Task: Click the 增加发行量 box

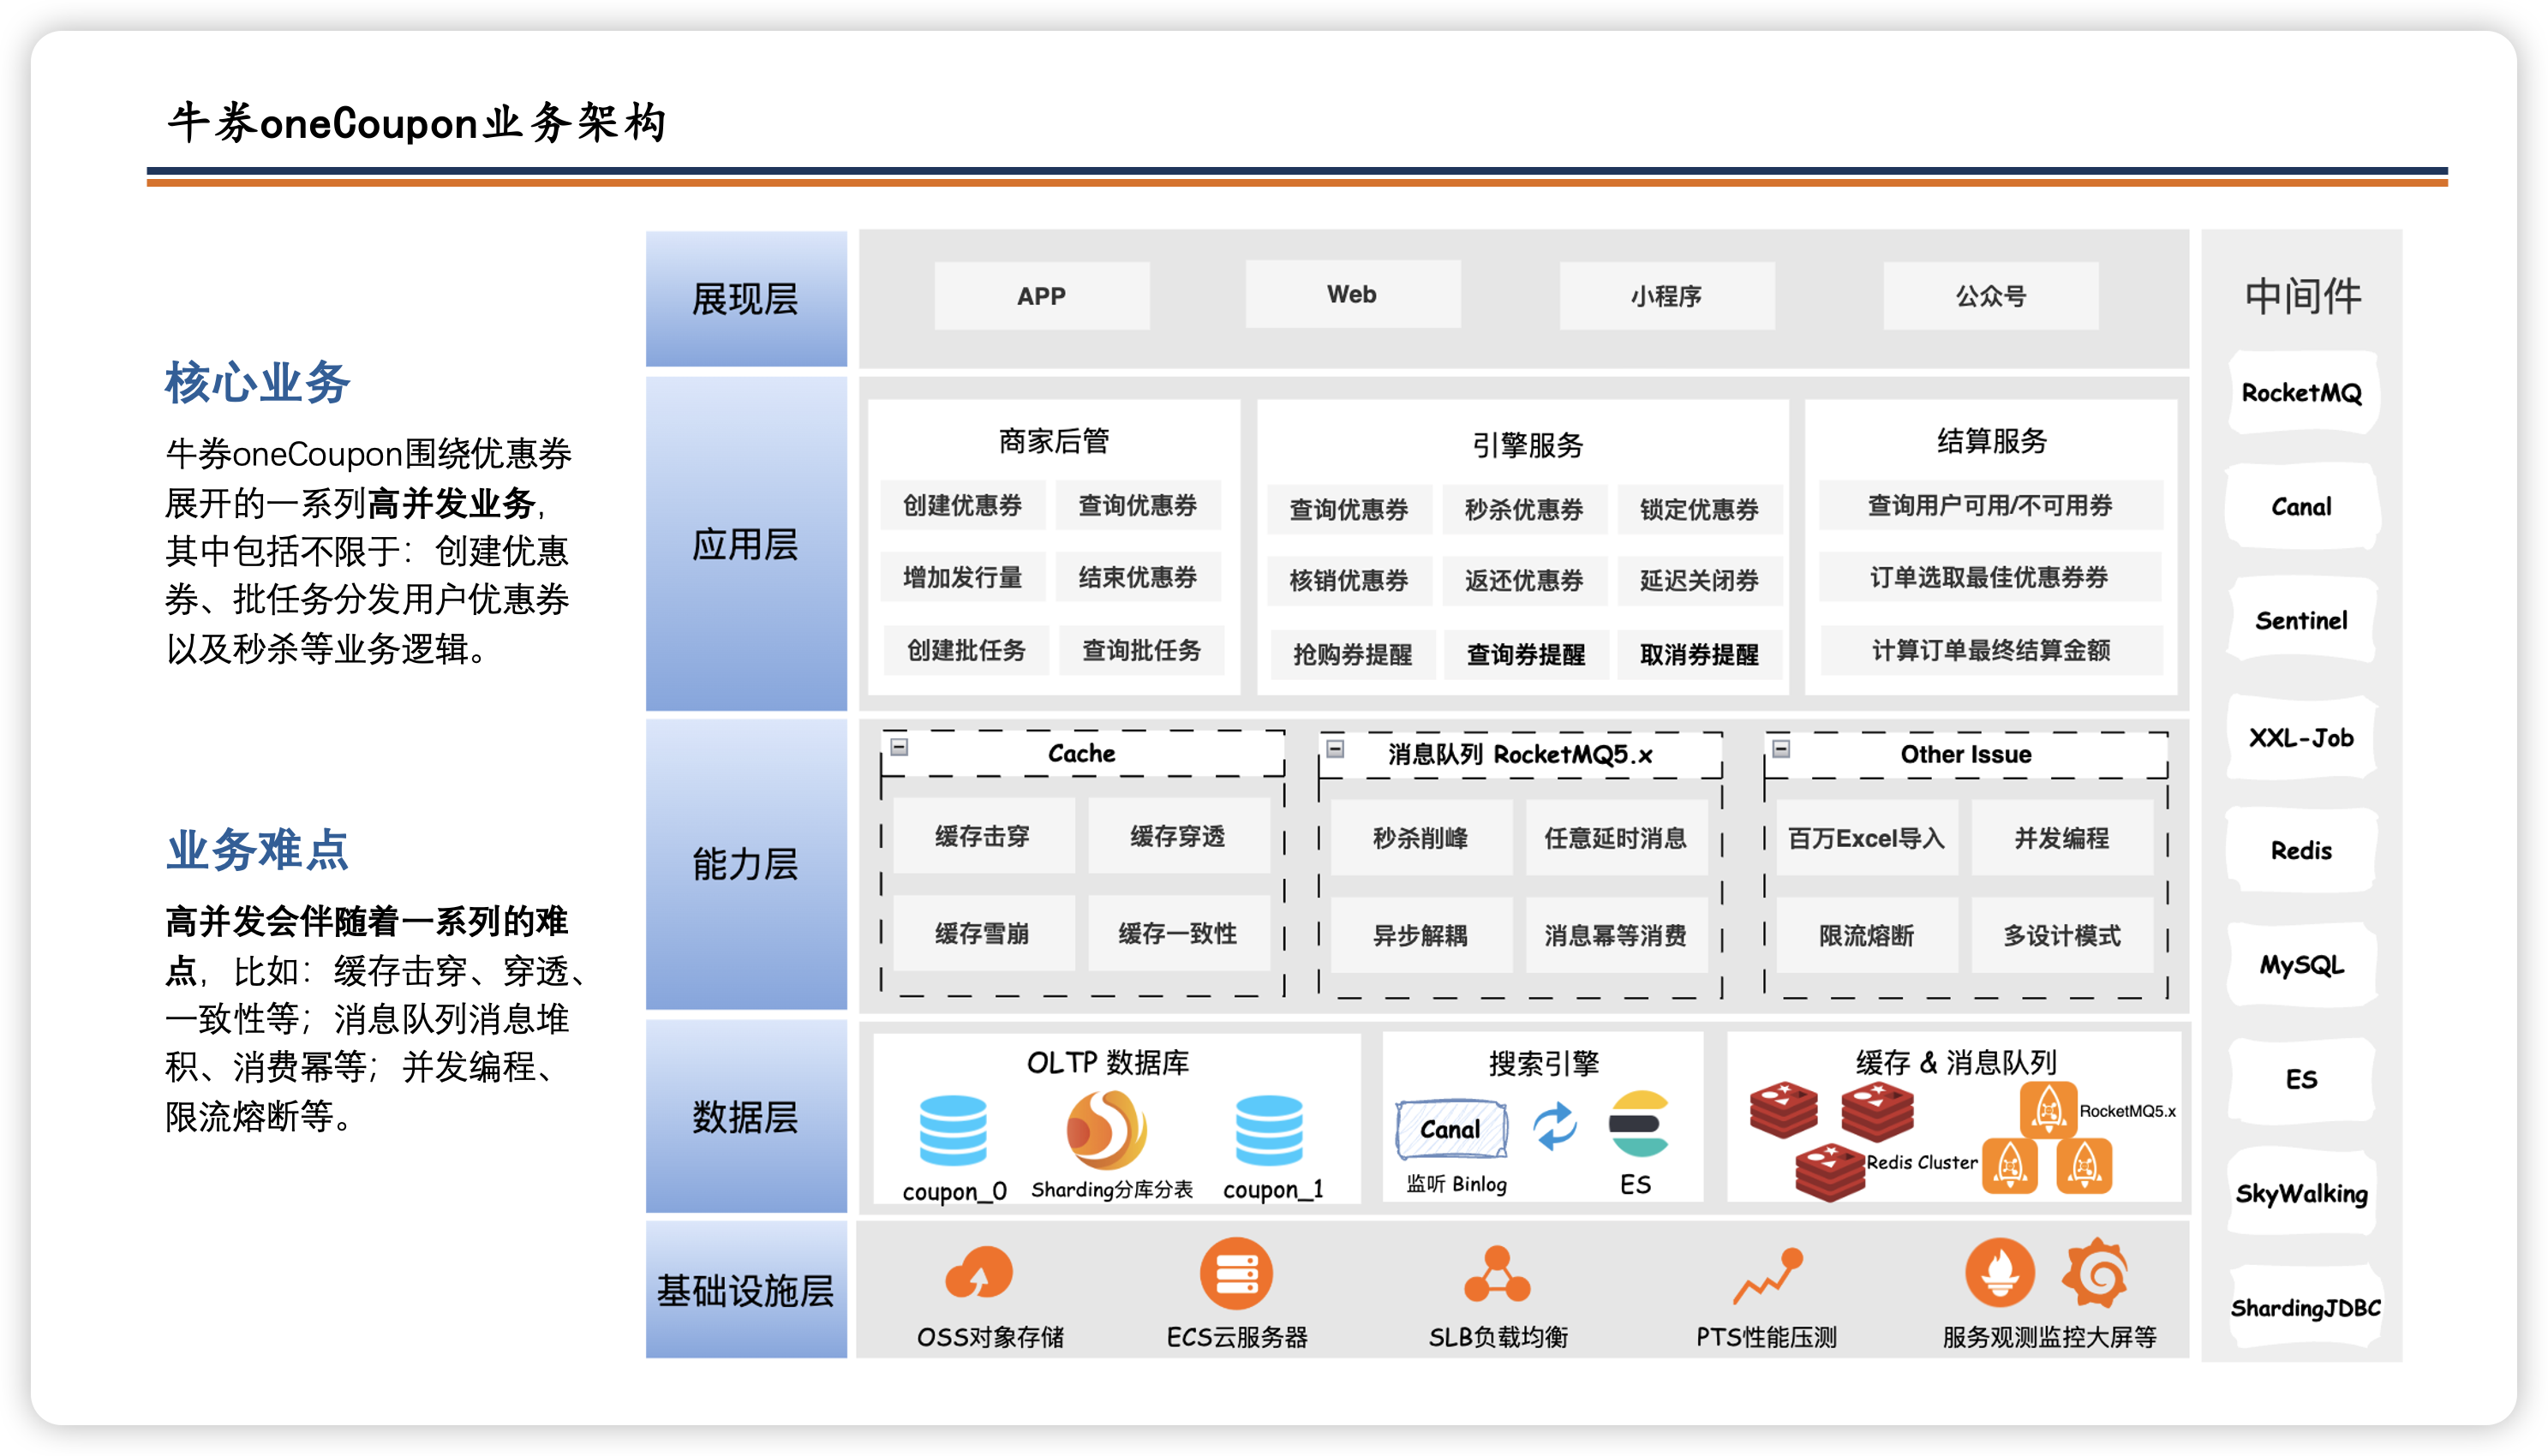Action: click(x=962, y=577)
